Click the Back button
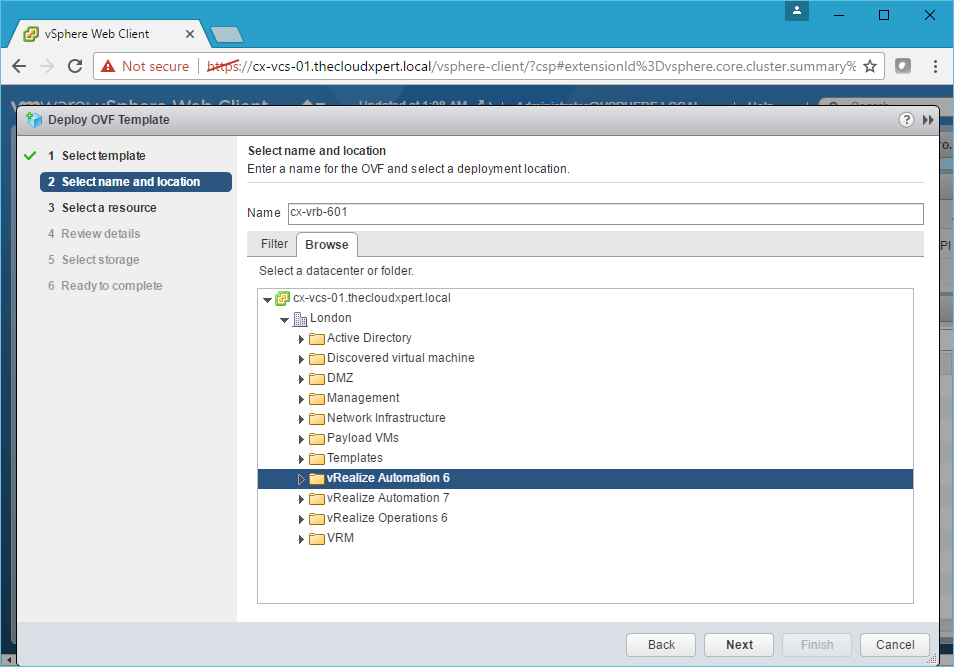This screenshot has height=667, width=954. pos(661,645)
